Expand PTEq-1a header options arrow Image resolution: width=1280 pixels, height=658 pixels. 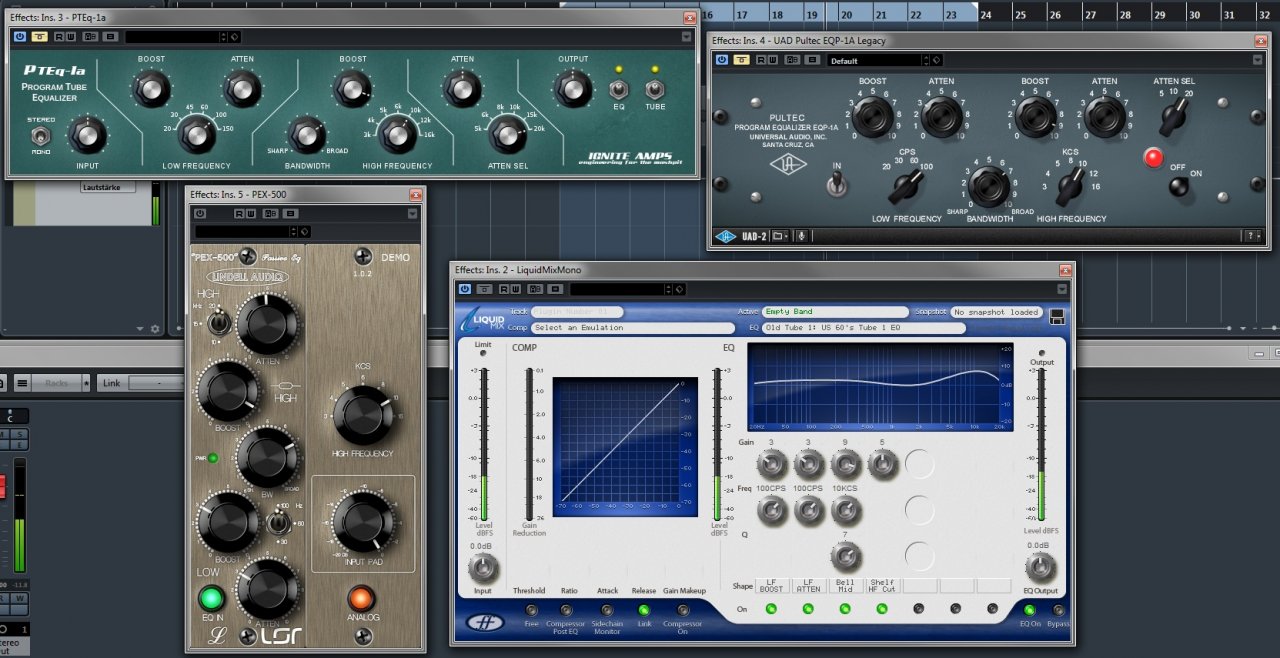[686, 37]
